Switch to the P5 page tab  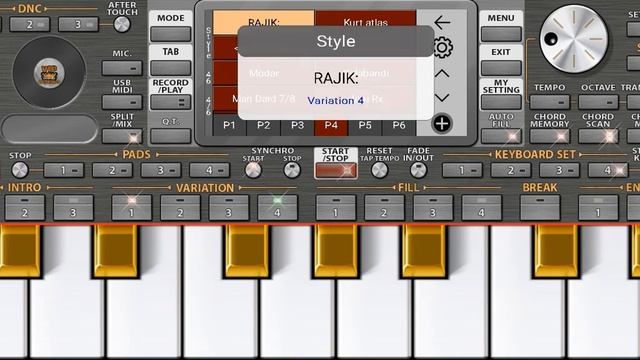click(x=365, y=125)
